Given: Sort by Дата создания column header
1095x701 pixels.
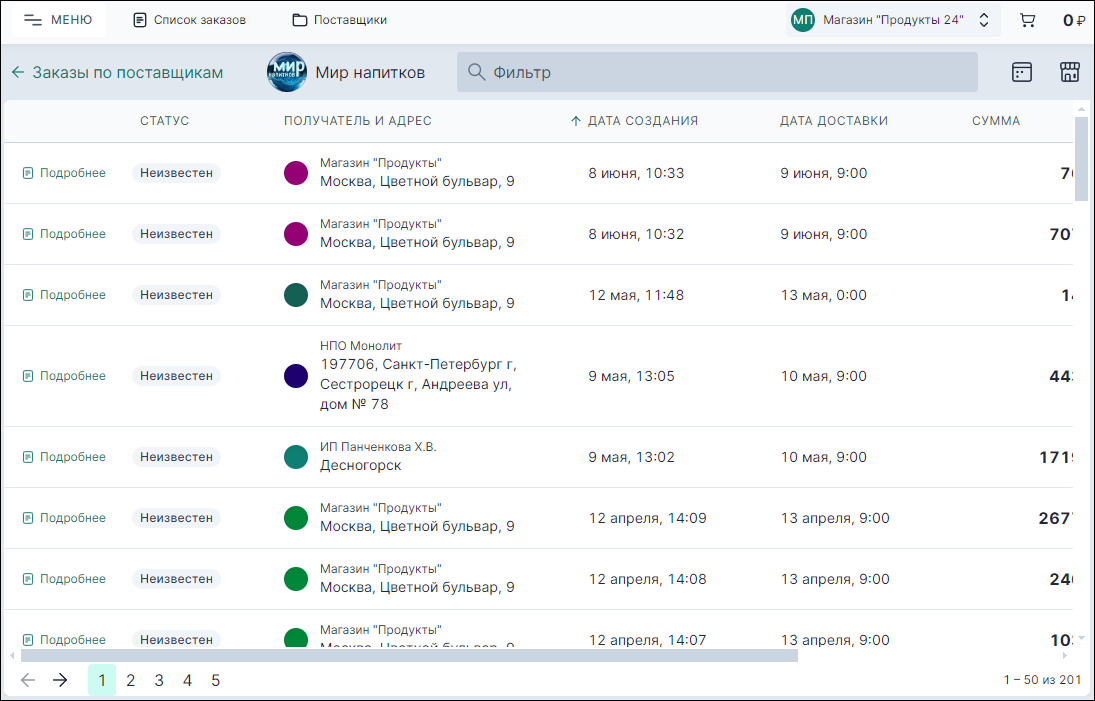Looking at the screenshot, I should [642, 121].
